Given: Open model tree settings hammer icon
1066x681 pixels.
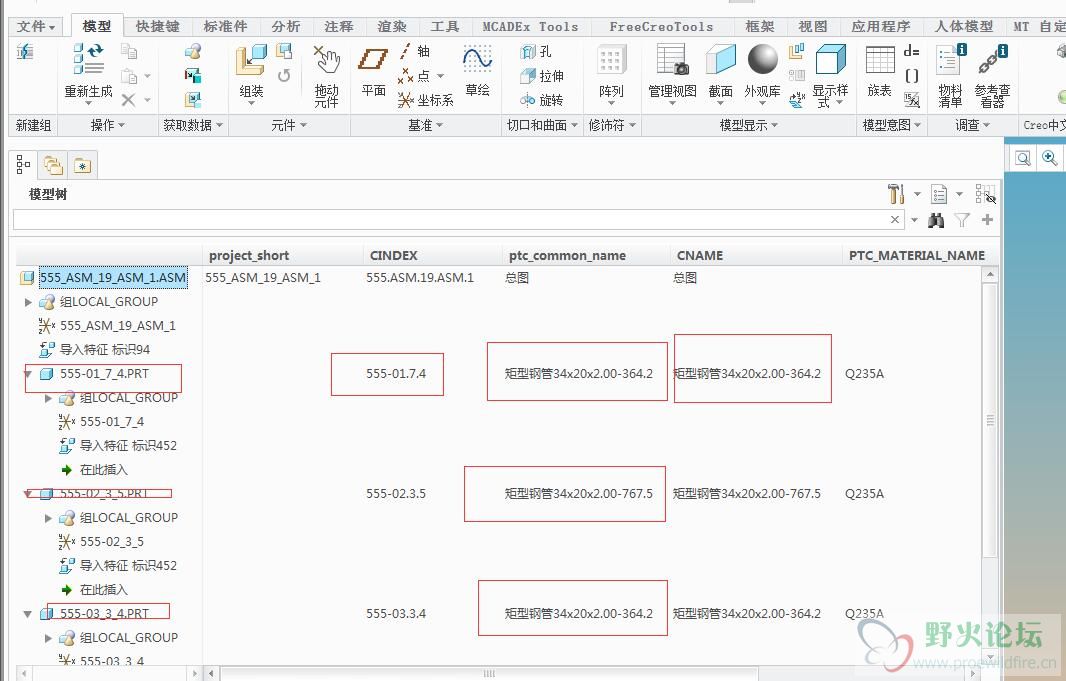Looking at the screenshot, I should click(x=896, y=194).
